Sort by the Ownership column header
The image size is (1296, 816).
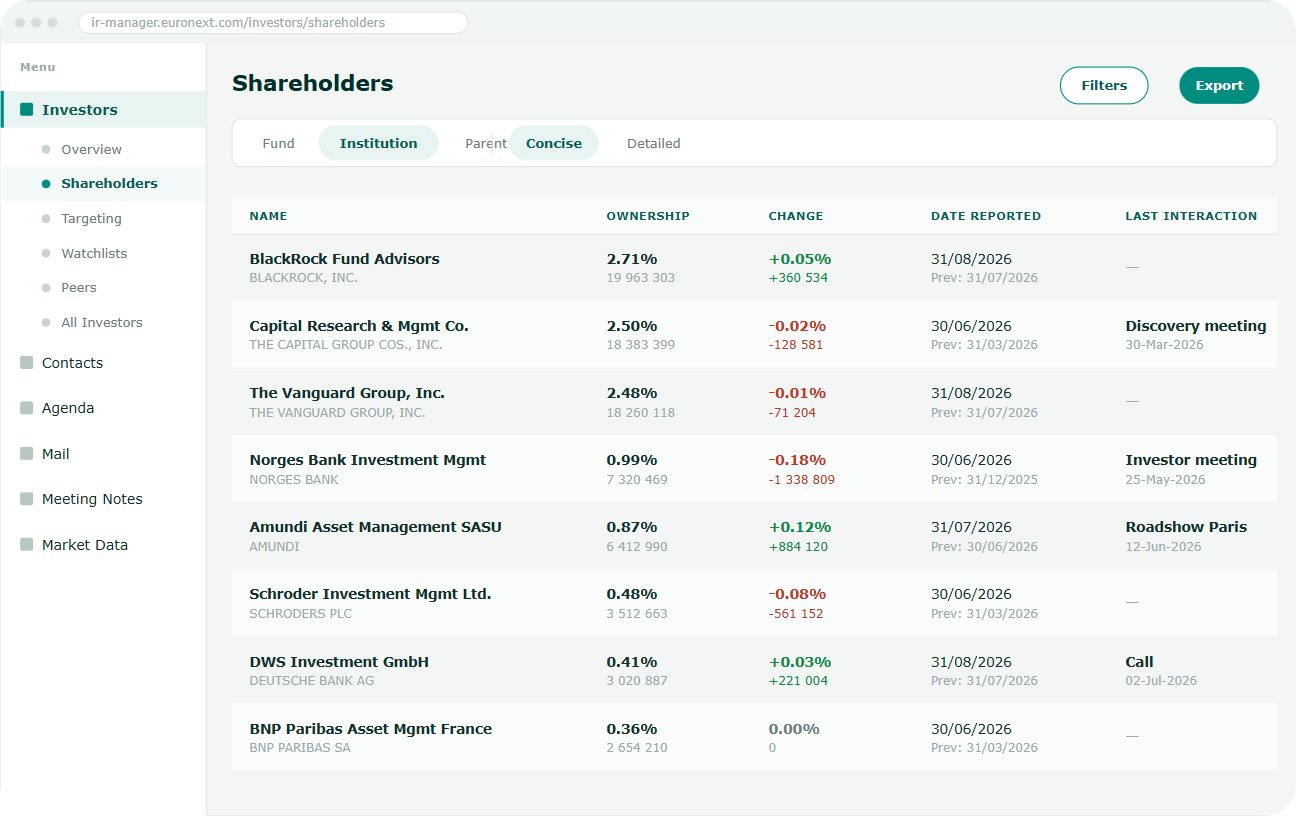648,216
